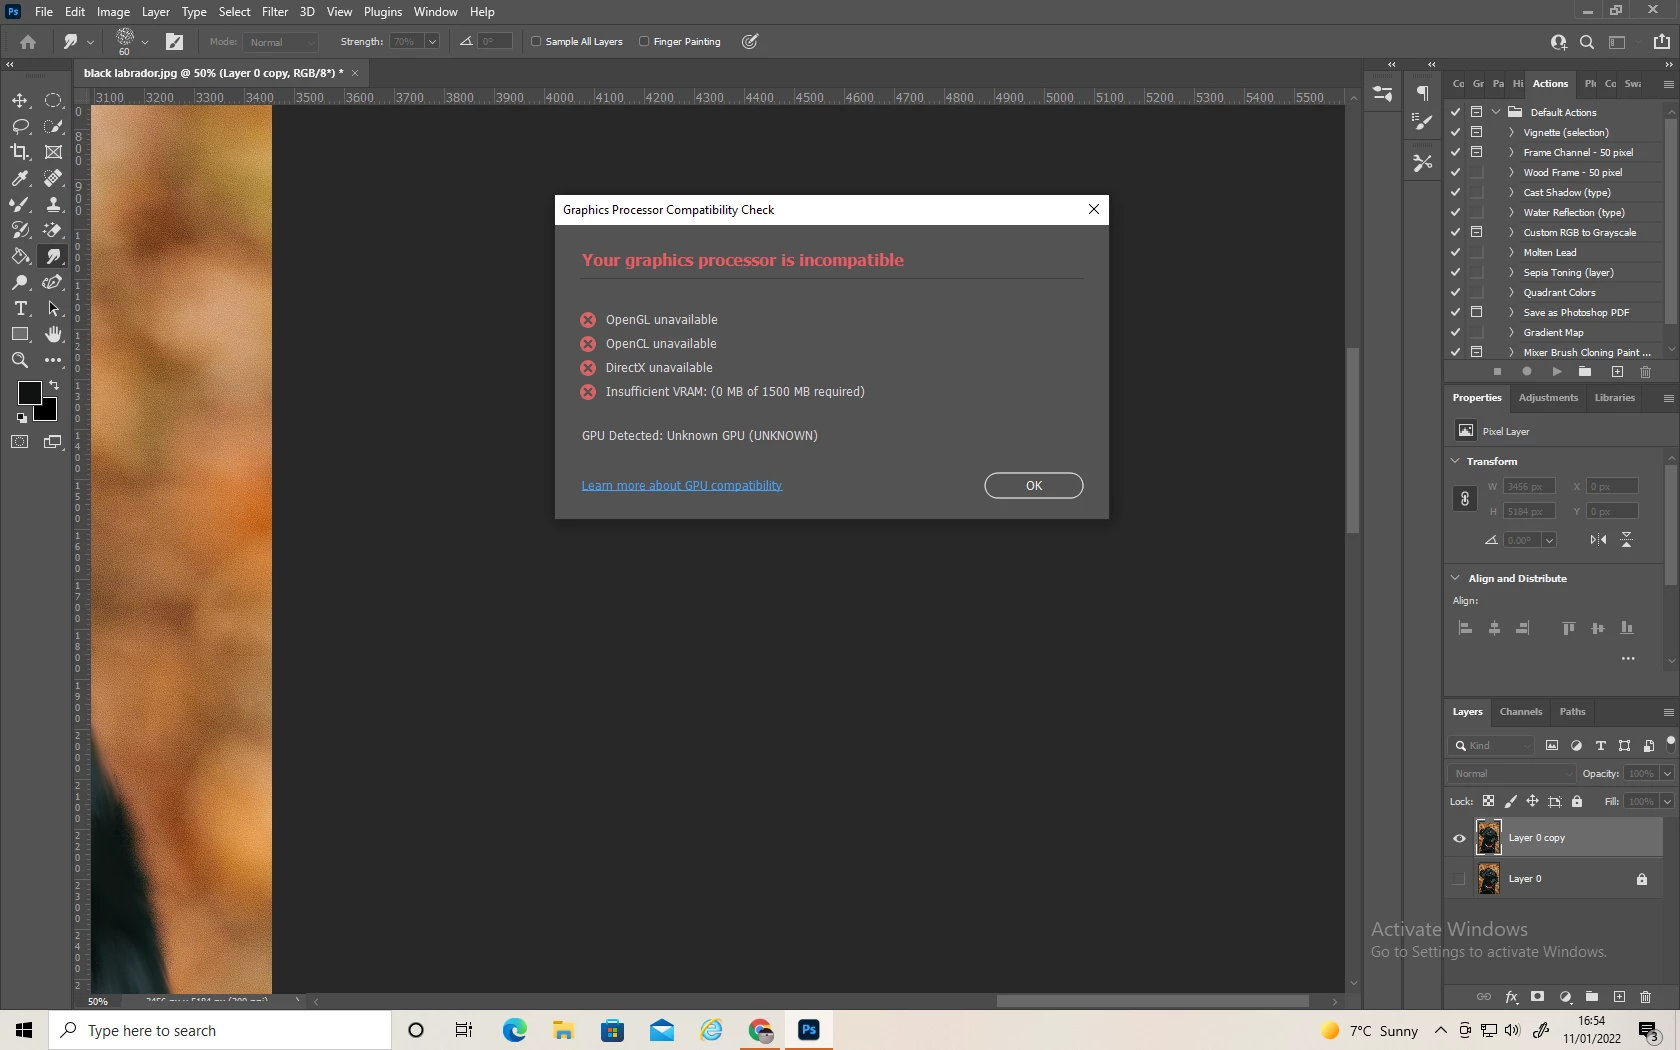This screenshot has height=1050, width=1680.
Task: Select the Smudge tool
Action: 54,257
